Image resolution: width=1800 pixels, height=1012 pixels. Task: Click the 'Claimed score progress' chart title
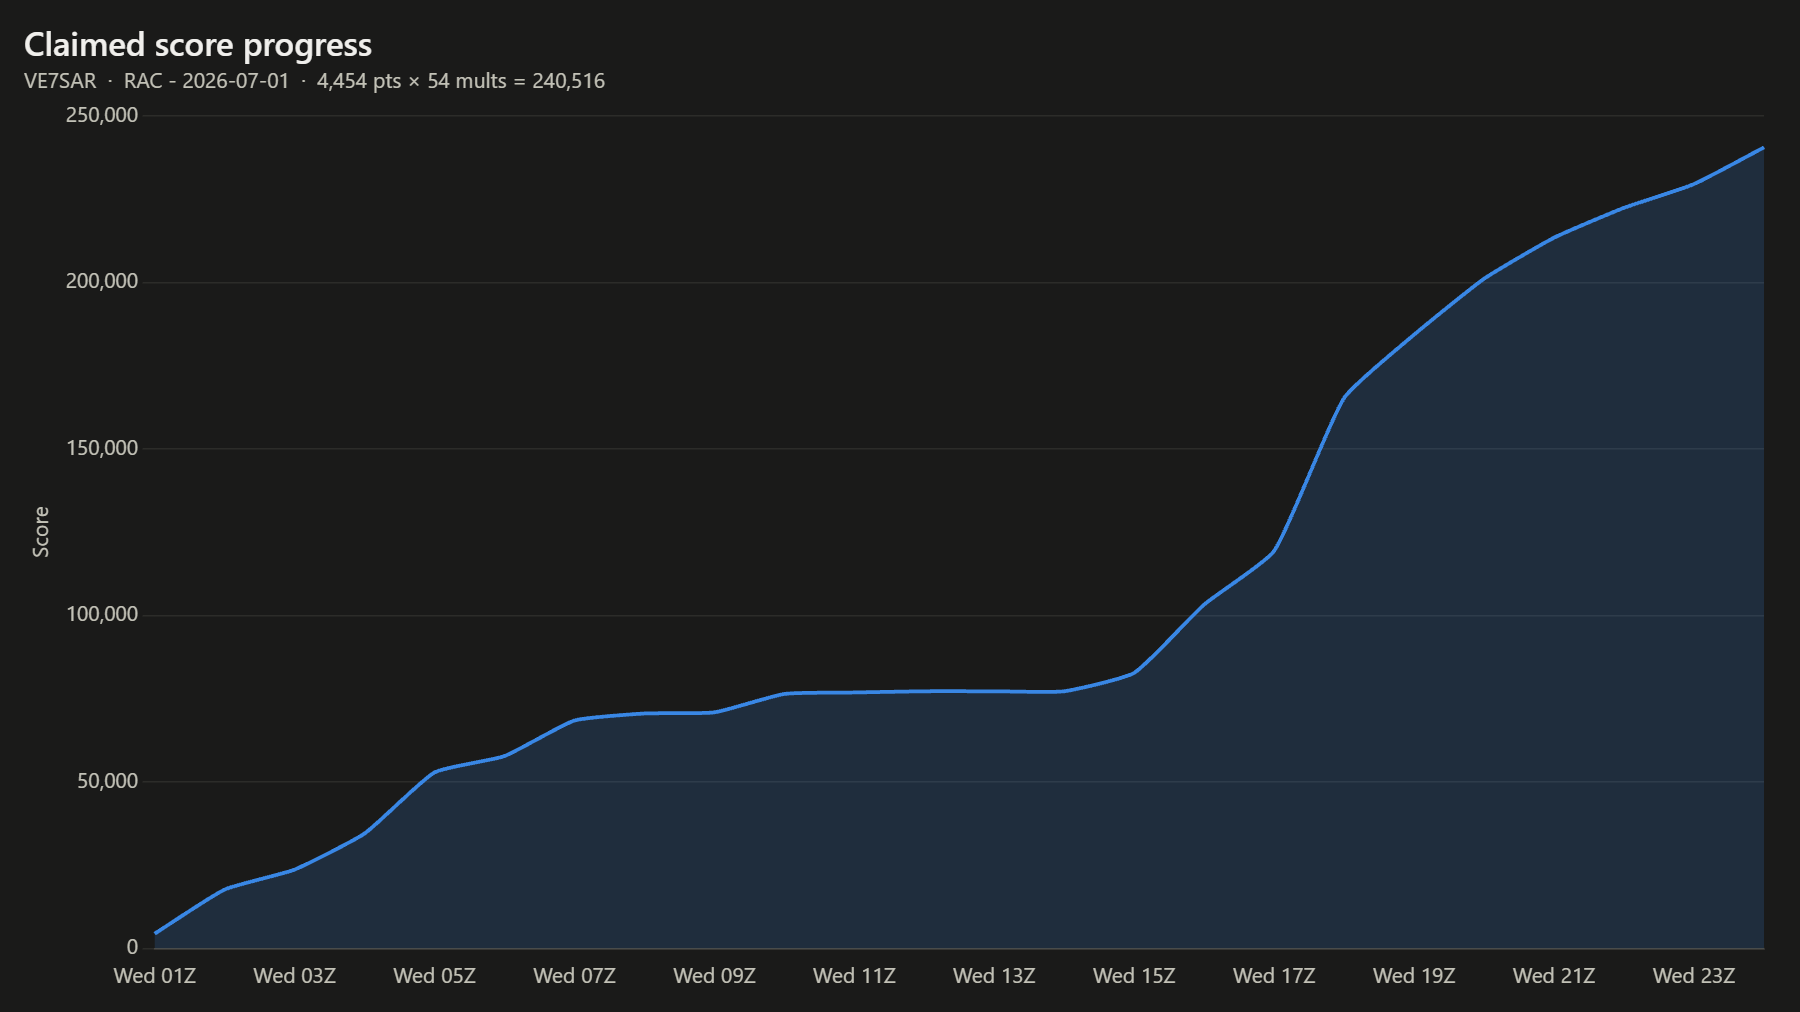click(198, 45)
